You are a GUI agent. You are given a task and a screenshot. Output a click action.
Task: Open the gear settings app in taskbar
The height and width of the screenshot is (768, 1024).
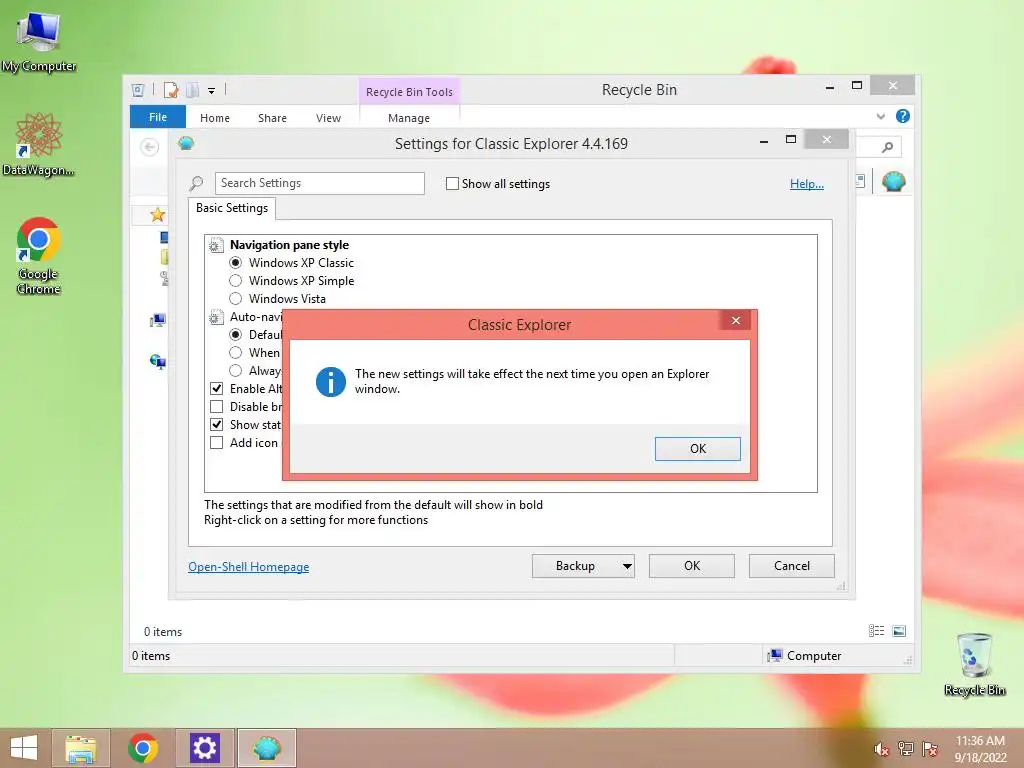204,748
